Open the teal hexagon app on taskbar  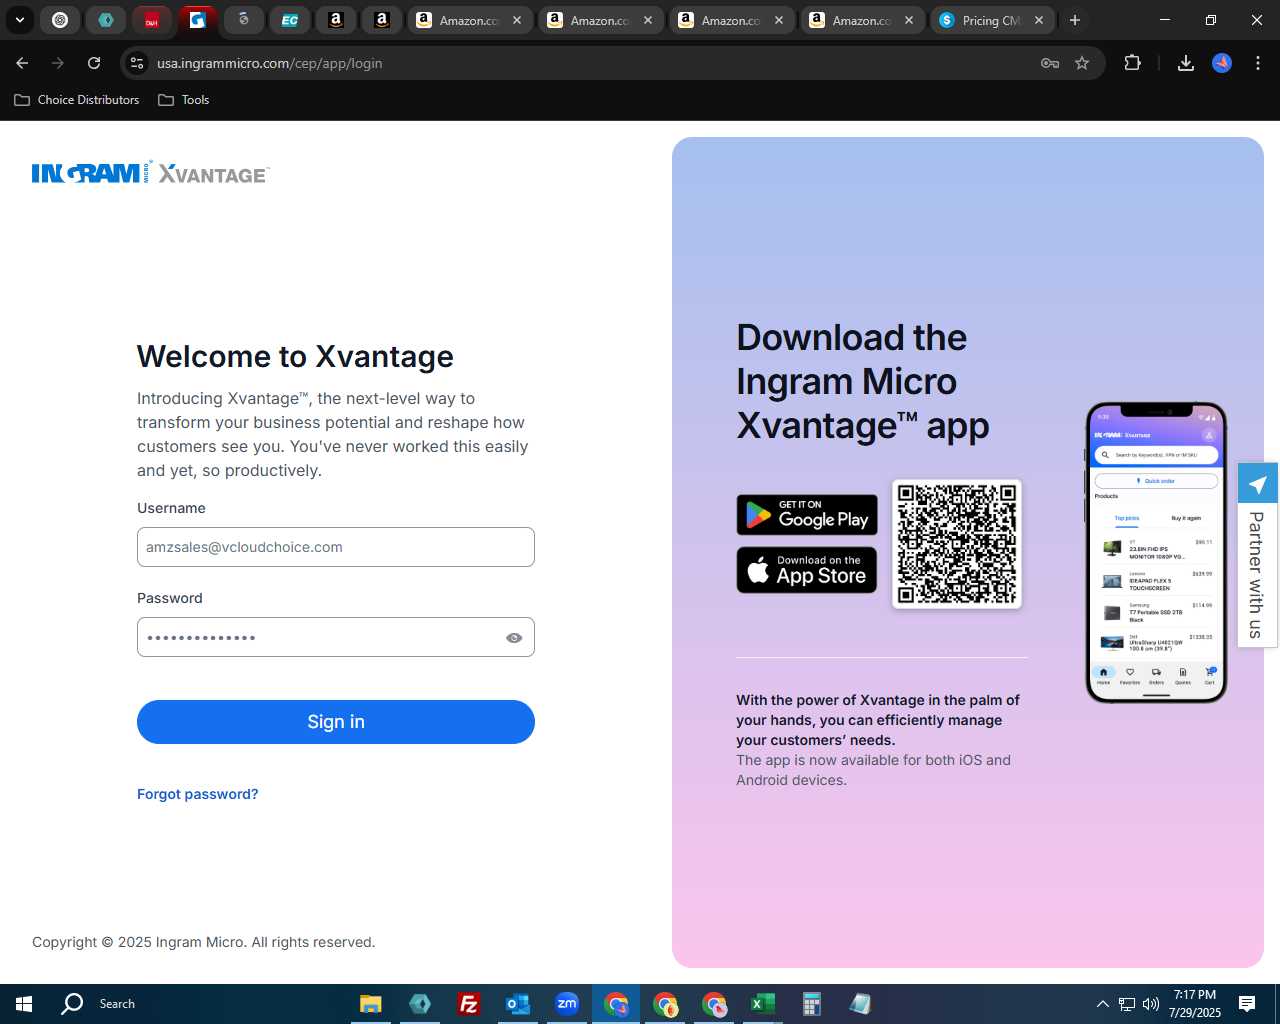click(420, 1004)
